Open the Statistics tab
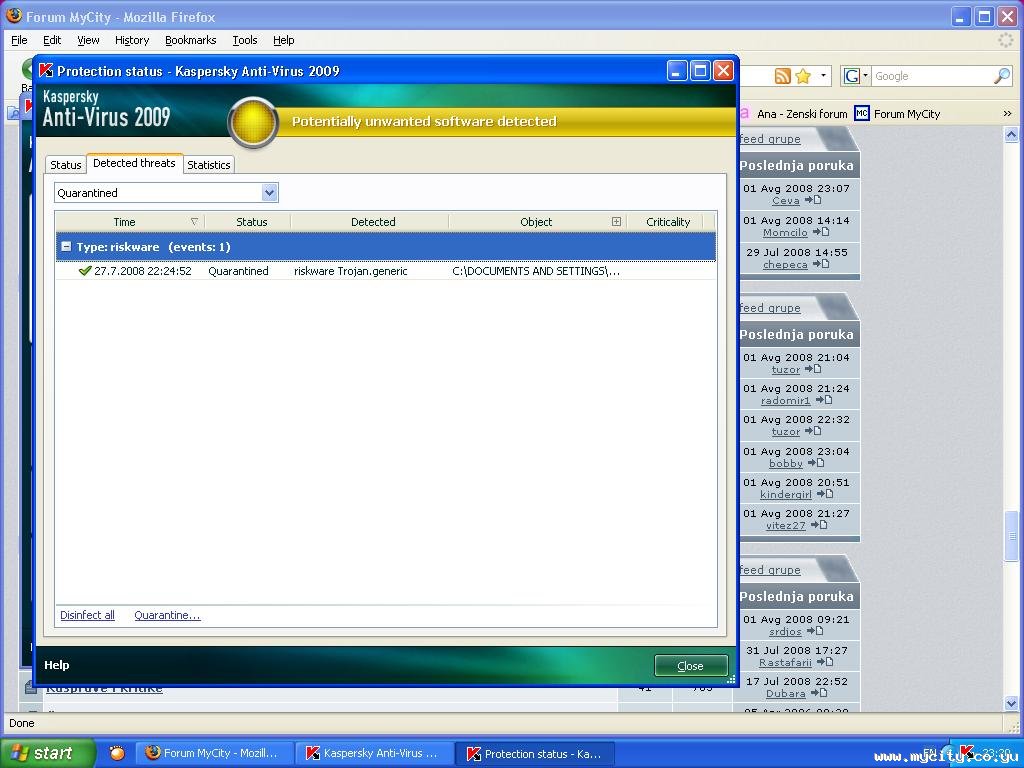The image size is (1024, 768). click(208, 165)
